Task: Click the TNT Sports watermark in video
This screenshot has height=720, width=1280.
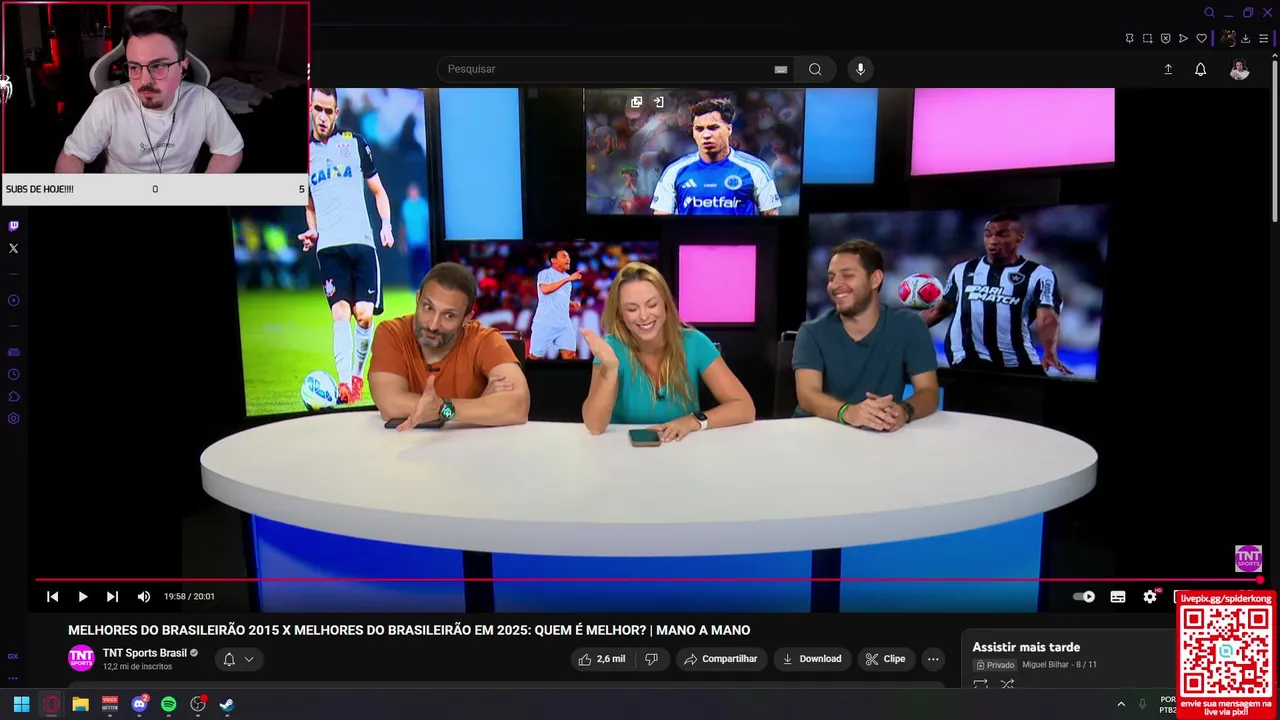Action: (x=1248, y=558)
